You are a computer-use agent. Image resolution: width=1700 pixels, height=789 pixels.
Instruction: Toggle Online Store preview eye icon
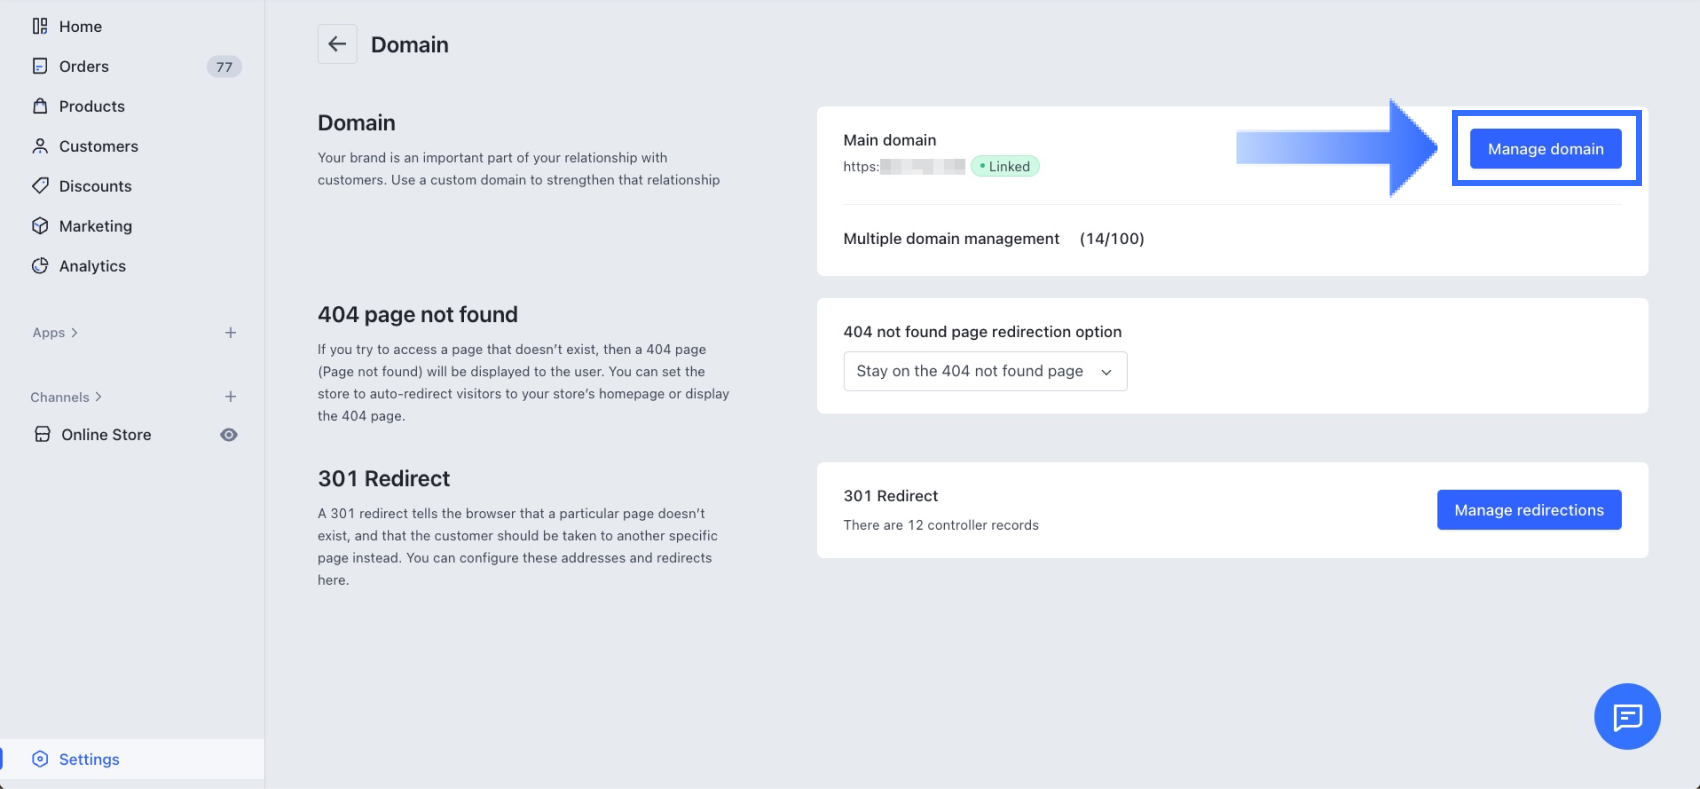[x=229, y=435]
